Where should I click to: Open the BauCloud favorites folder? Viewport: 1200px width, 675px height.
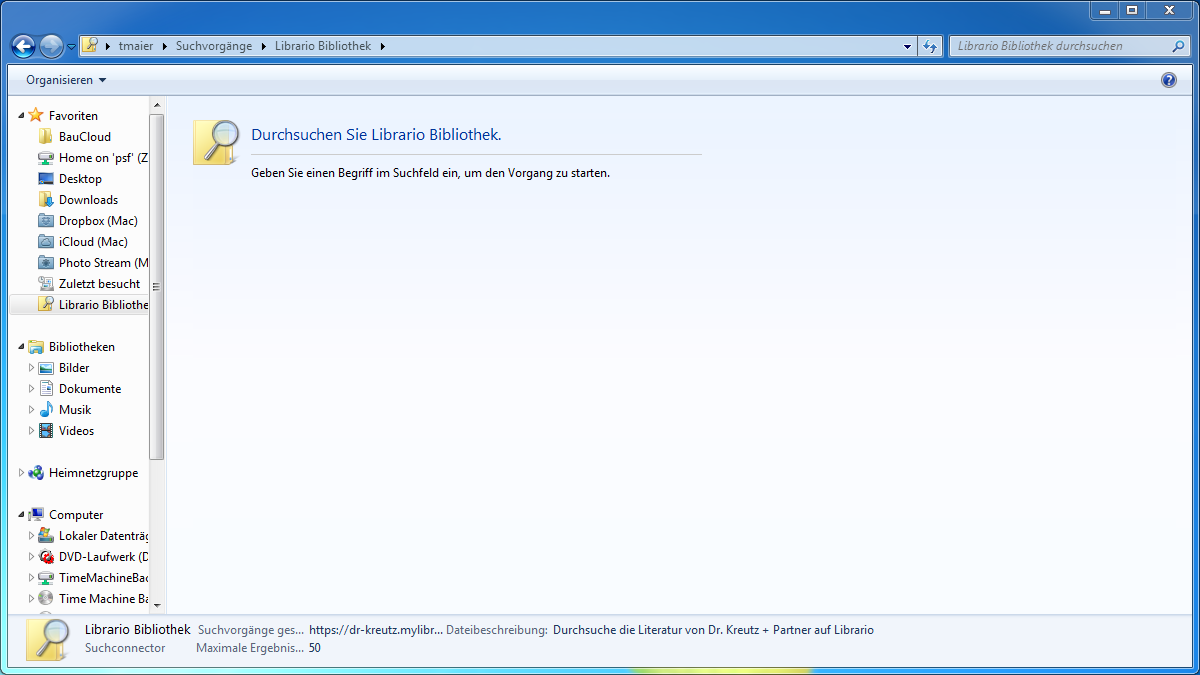[84, 137]
